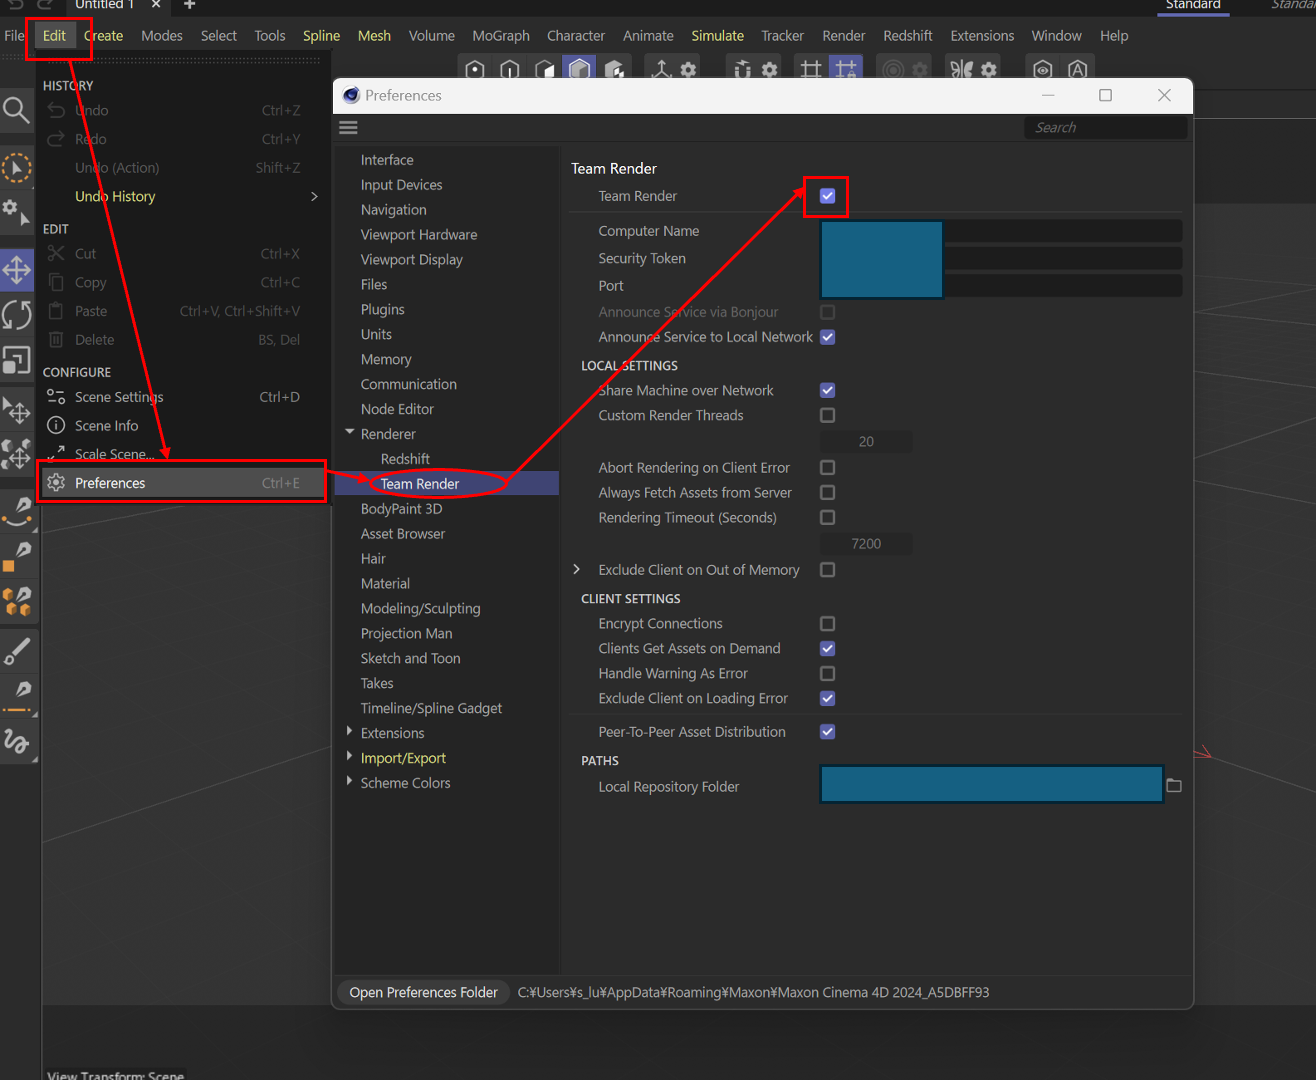Screen dimensions: 1316x1080
Task: Collapse the Renderer tree node
Action: pos(349,433)
